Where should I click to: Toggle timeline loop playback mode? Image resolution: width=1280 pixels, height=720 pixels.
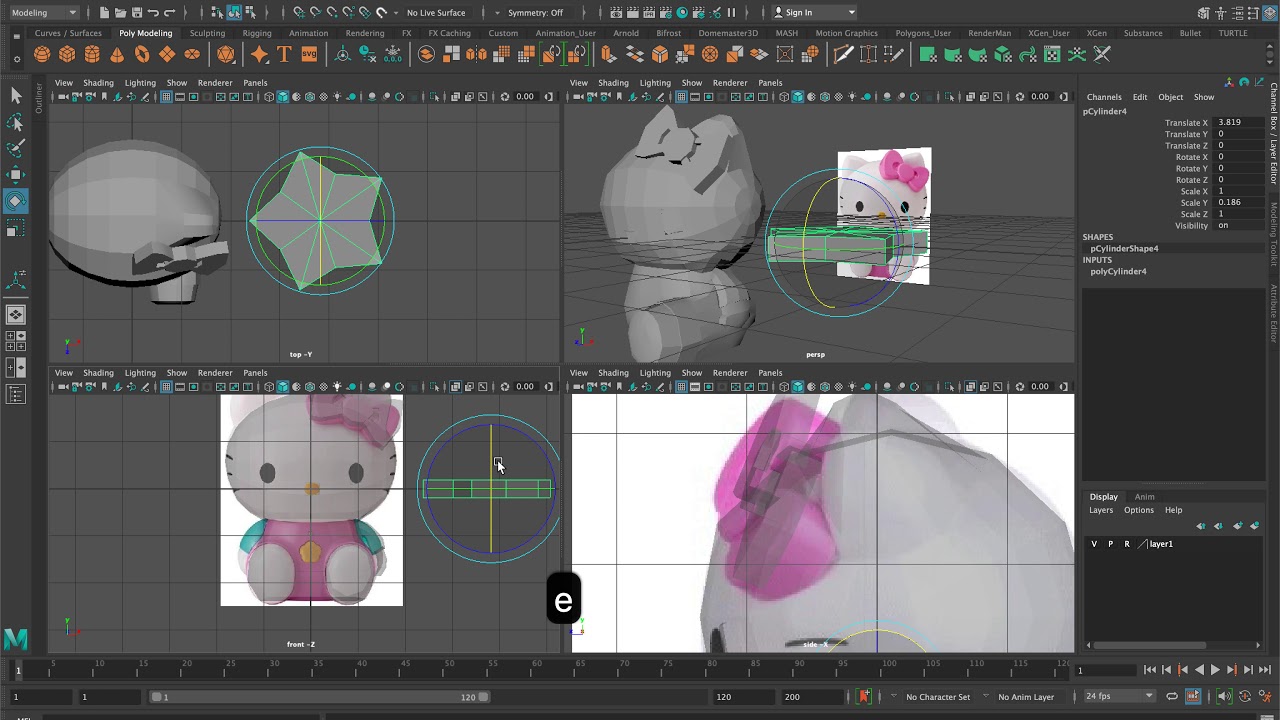click(1172, 696)
